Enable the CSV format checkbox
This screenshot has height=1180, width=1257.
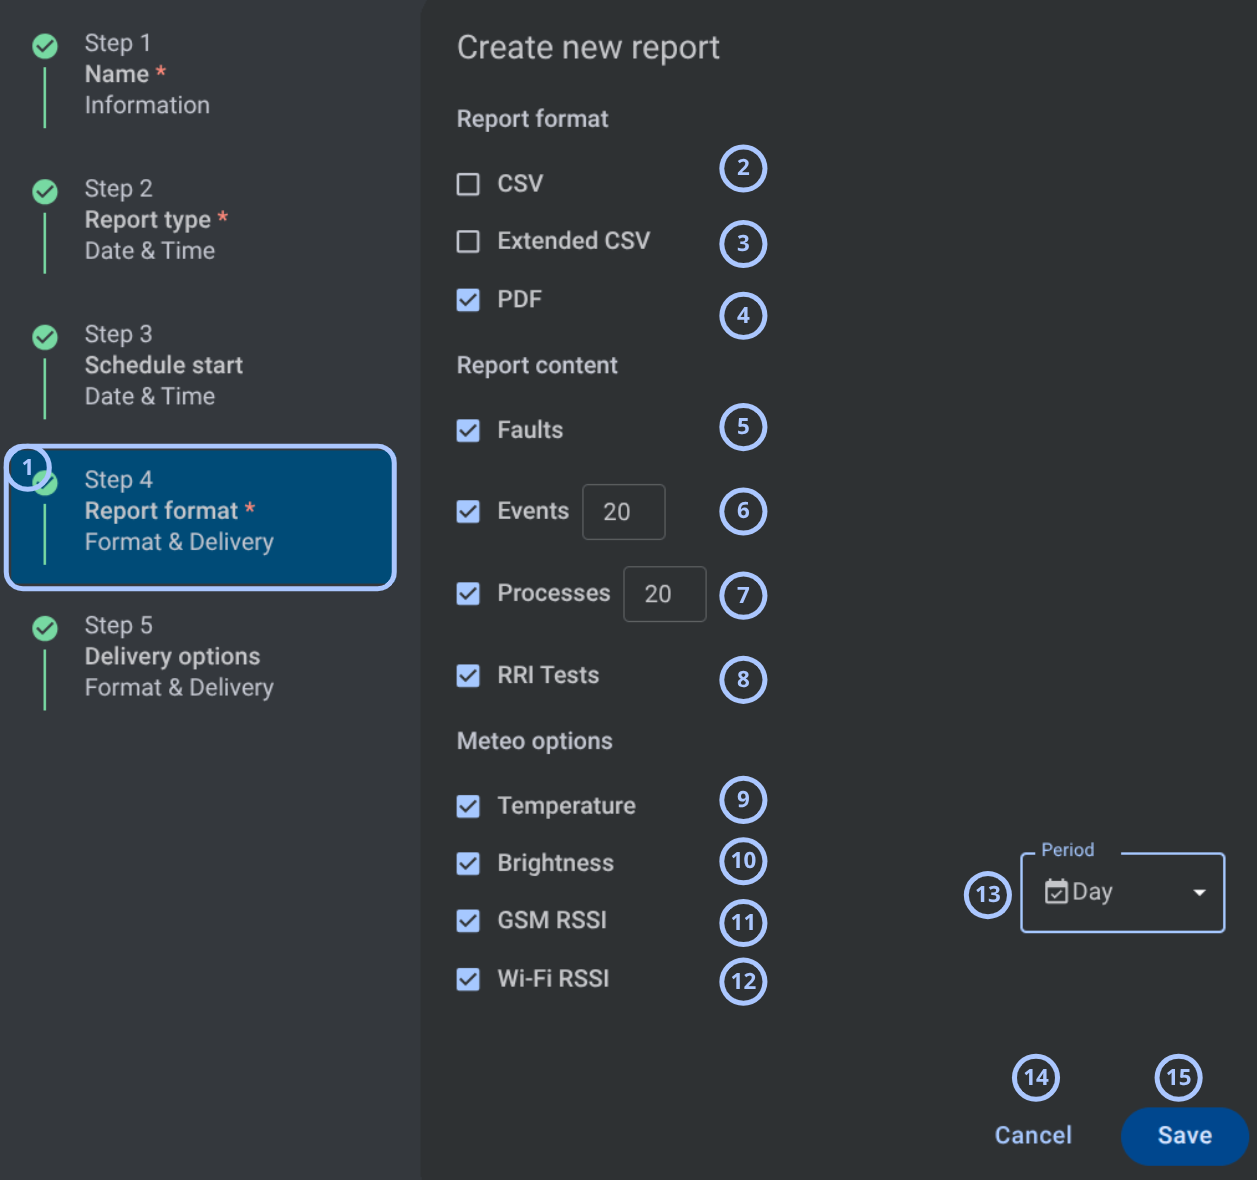pos(468,184)
